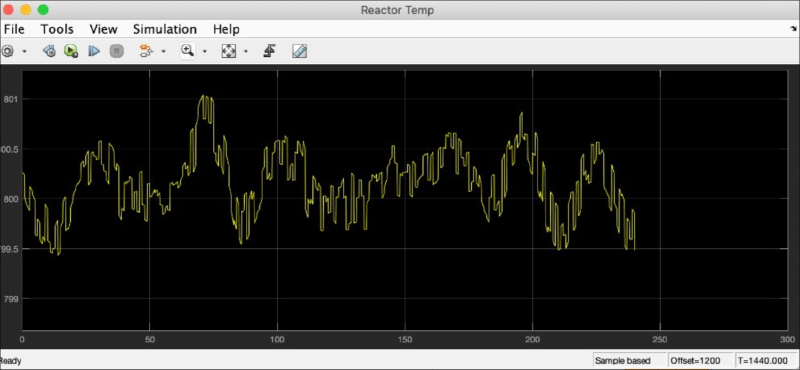
Task: Expand dropdown beside highlight block icon
Action: 163,52
